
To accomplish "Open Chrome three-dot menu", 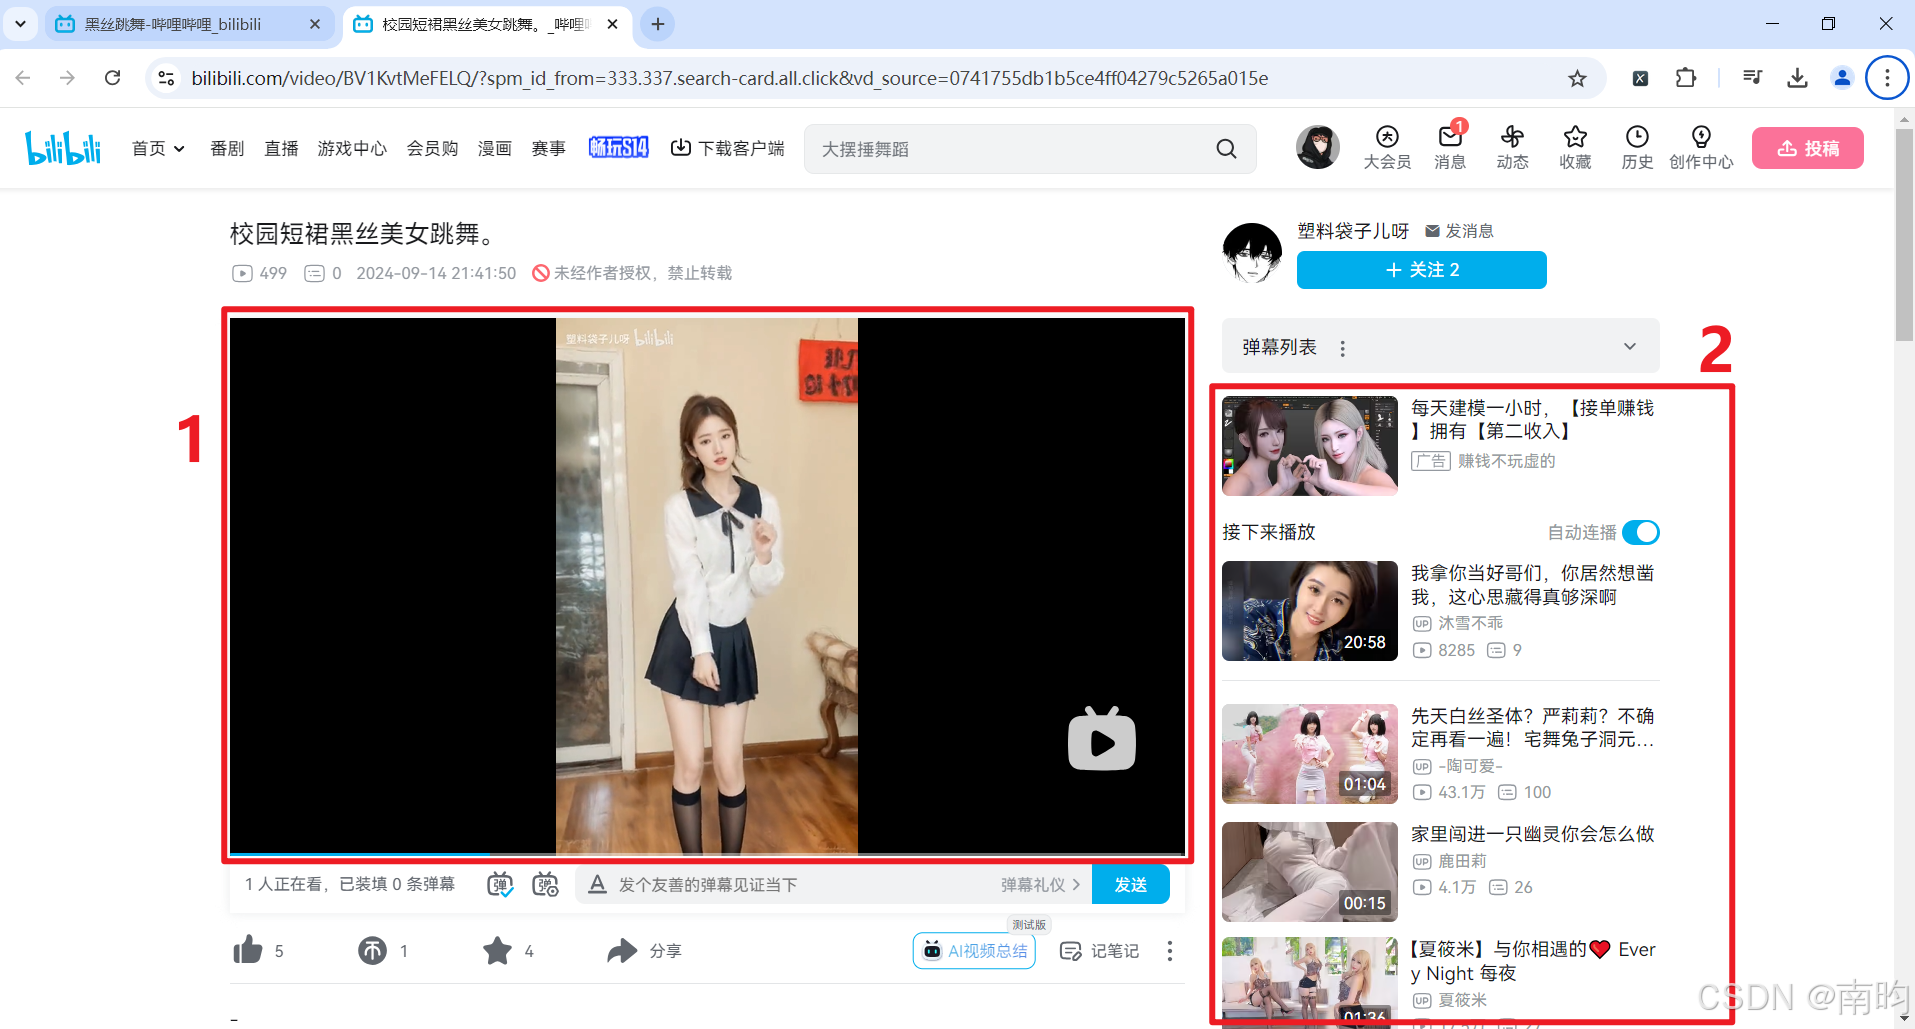I will coord(1887,78).
